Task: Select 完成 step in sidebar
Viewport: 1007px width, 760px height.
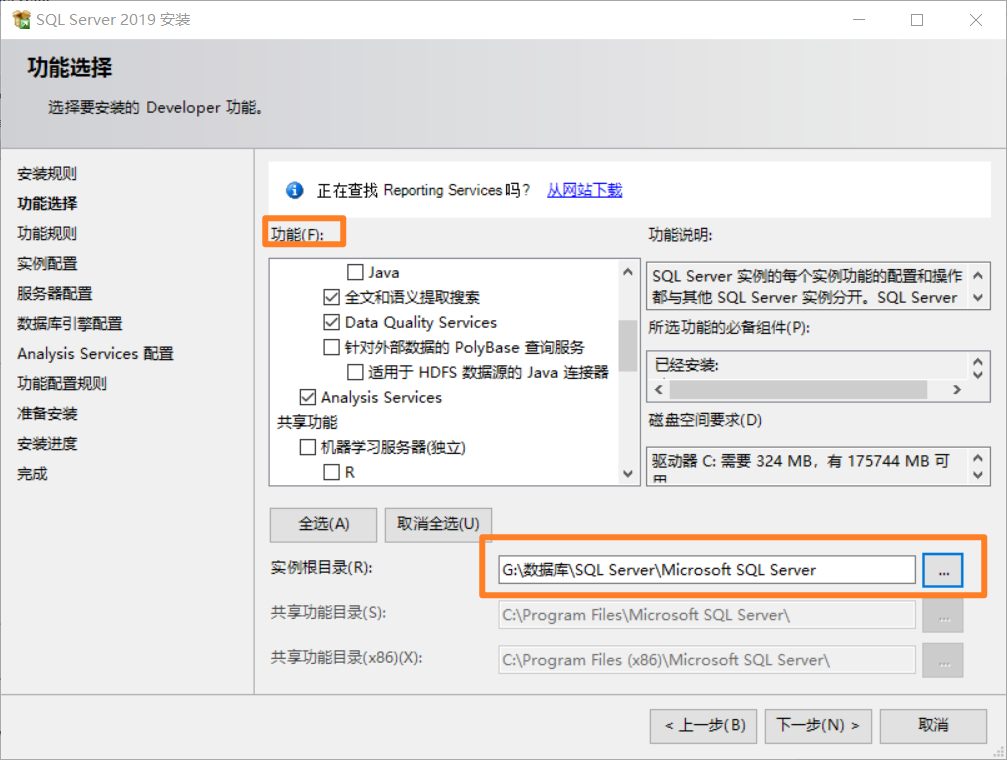Action: [x=32, y=474]
